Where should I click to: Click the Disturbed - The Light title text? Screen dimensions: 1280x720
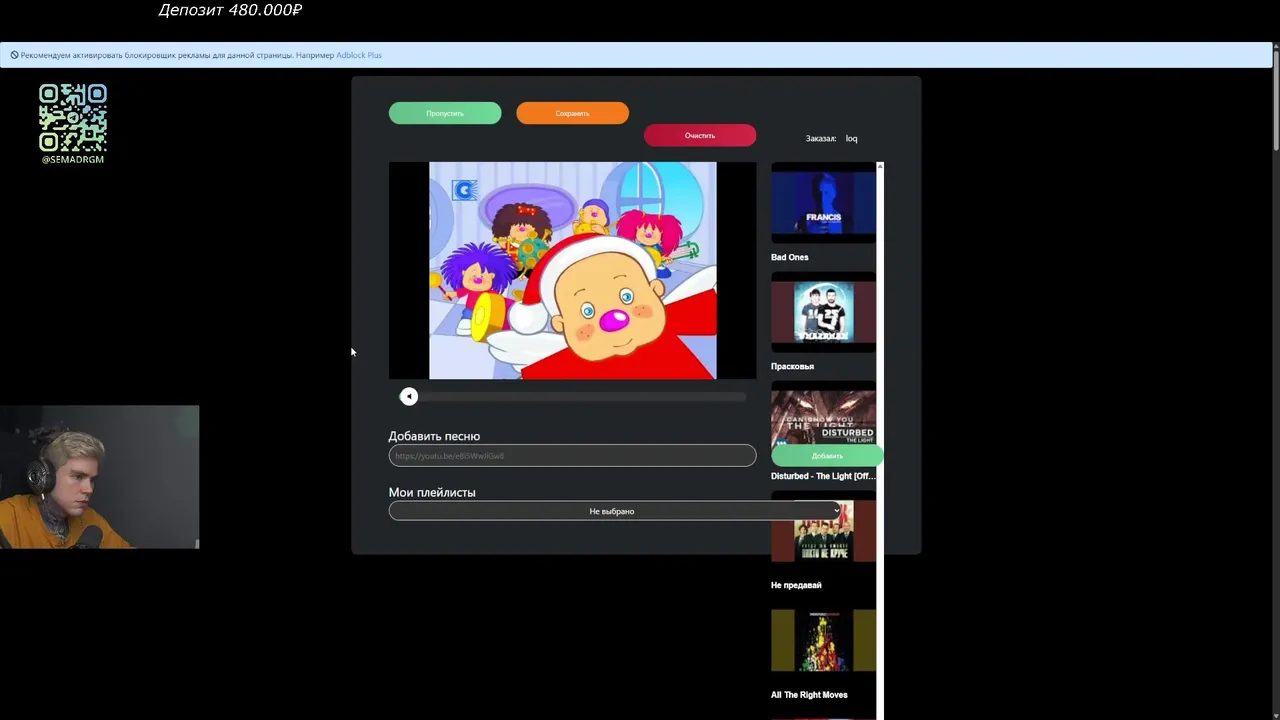[823, 476]
